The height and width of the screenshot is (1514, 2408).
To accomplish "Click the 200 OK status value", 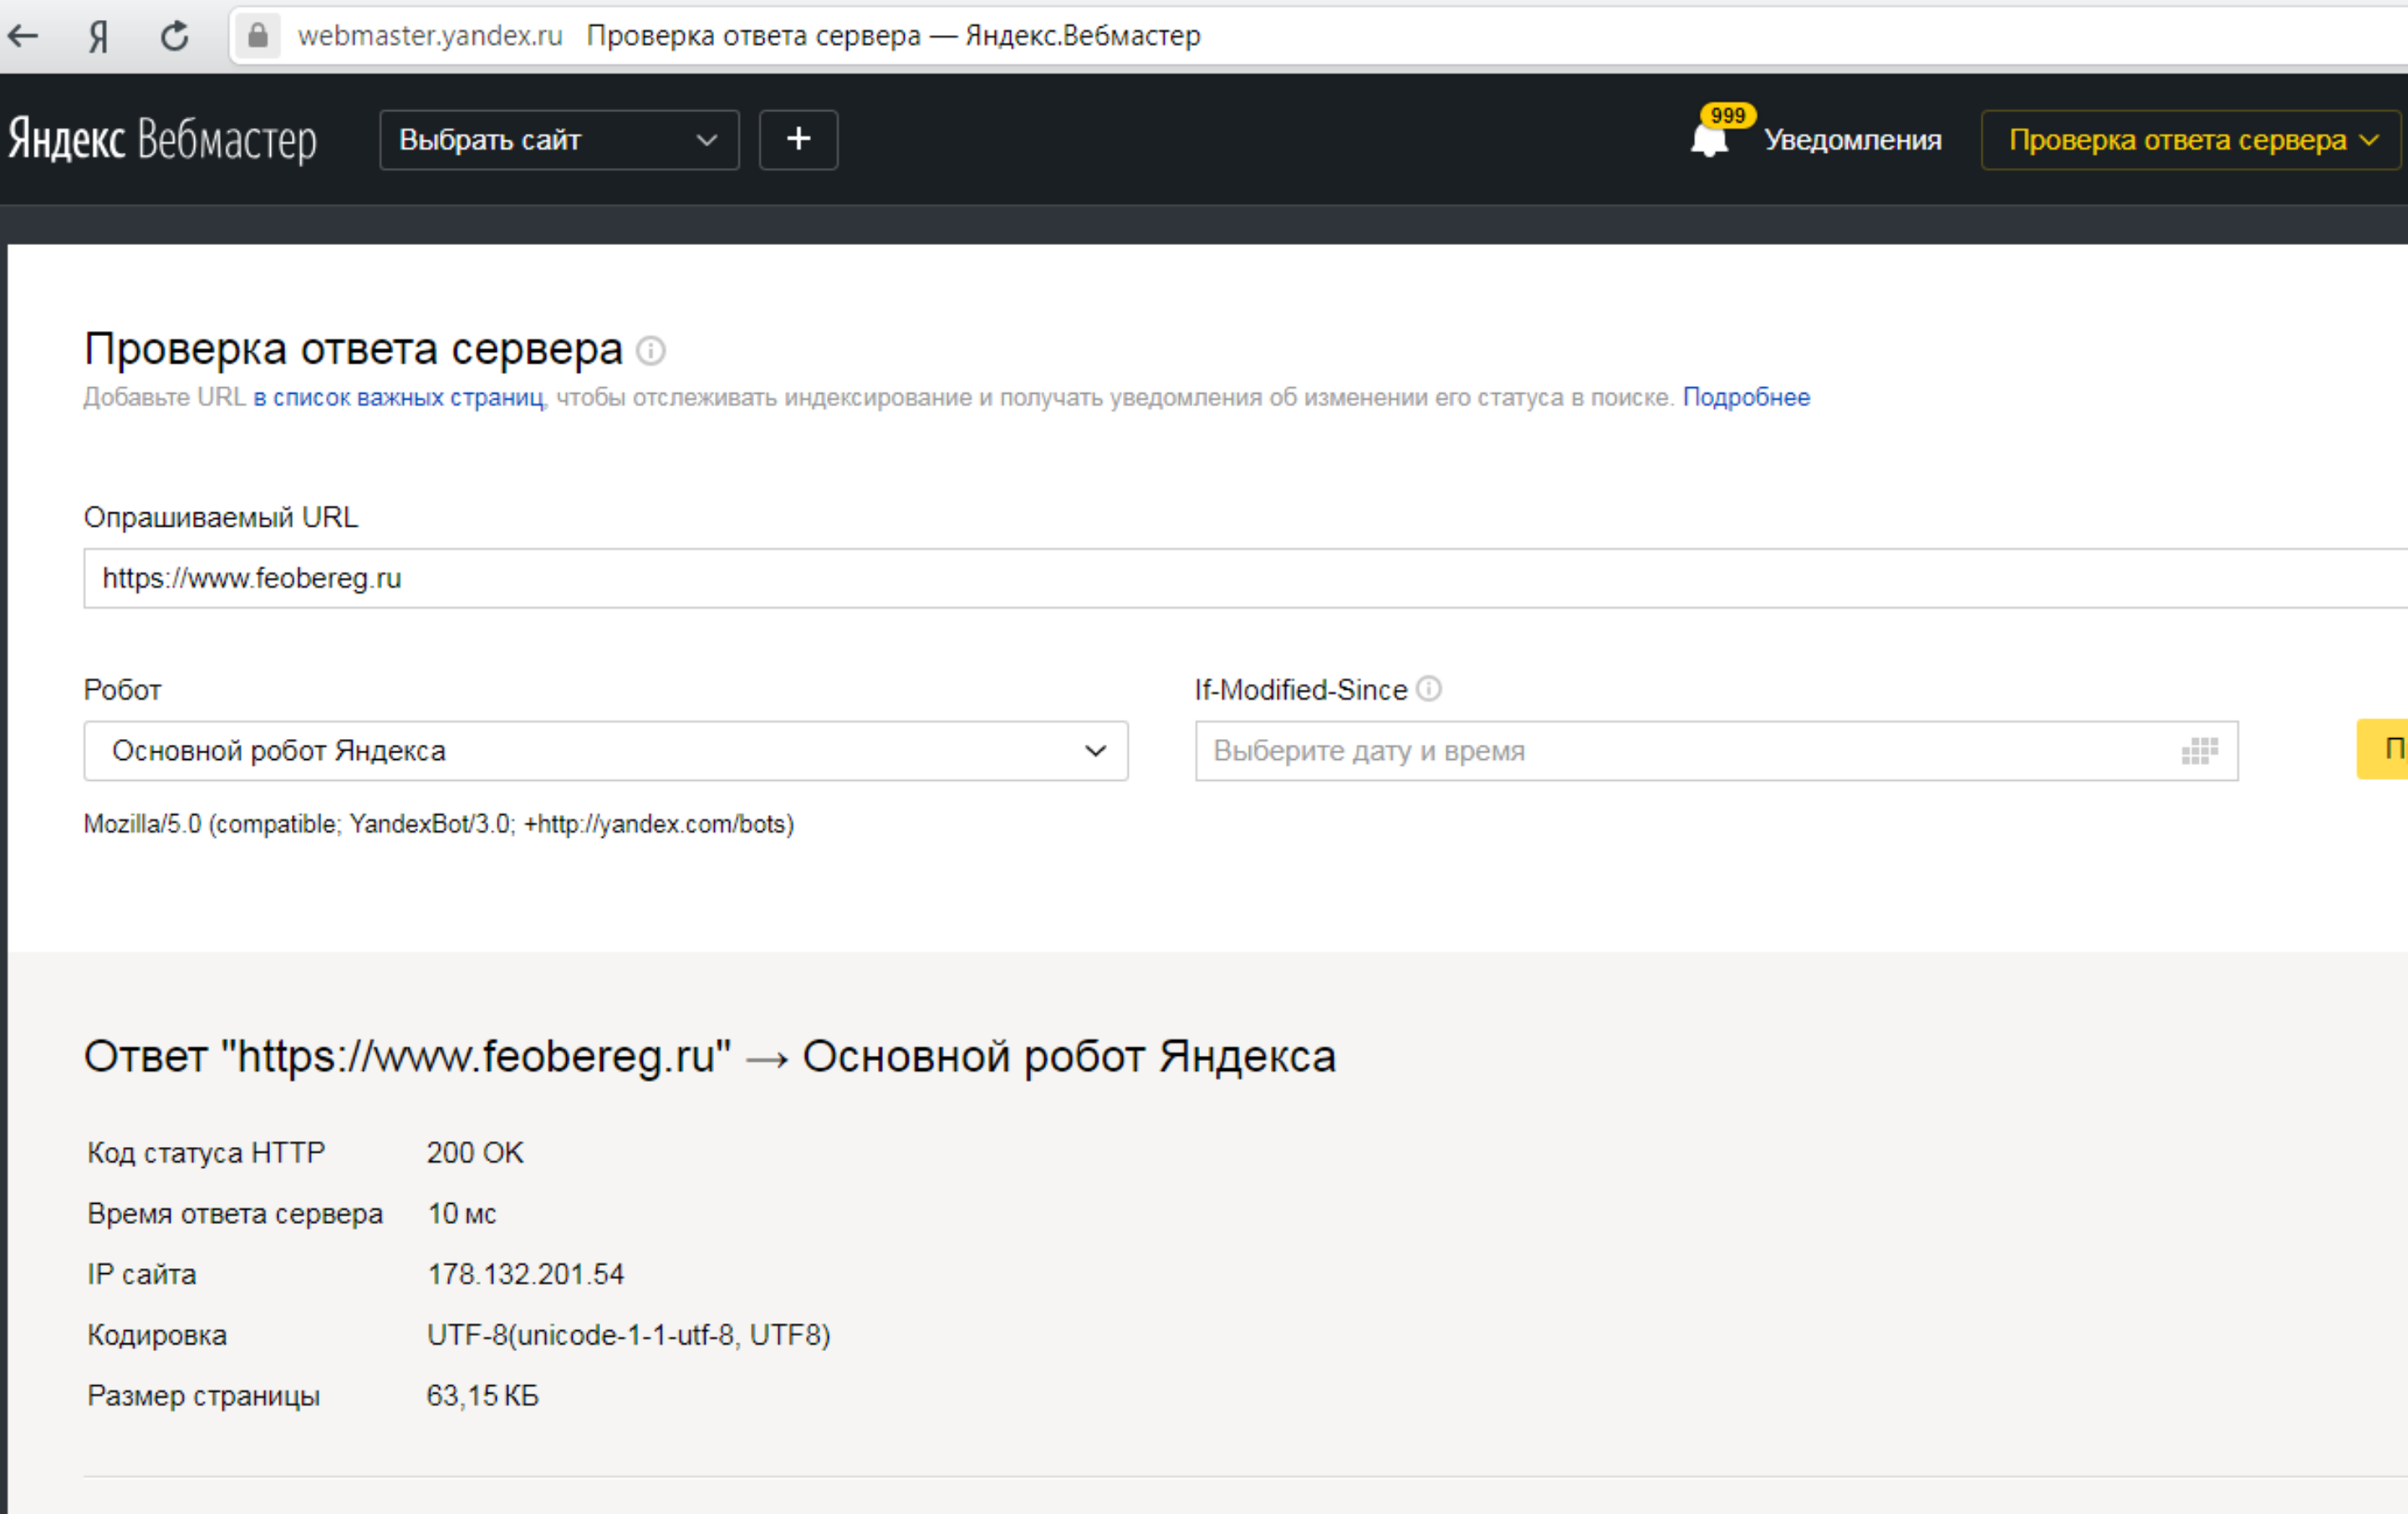I will pos(475,1153).
